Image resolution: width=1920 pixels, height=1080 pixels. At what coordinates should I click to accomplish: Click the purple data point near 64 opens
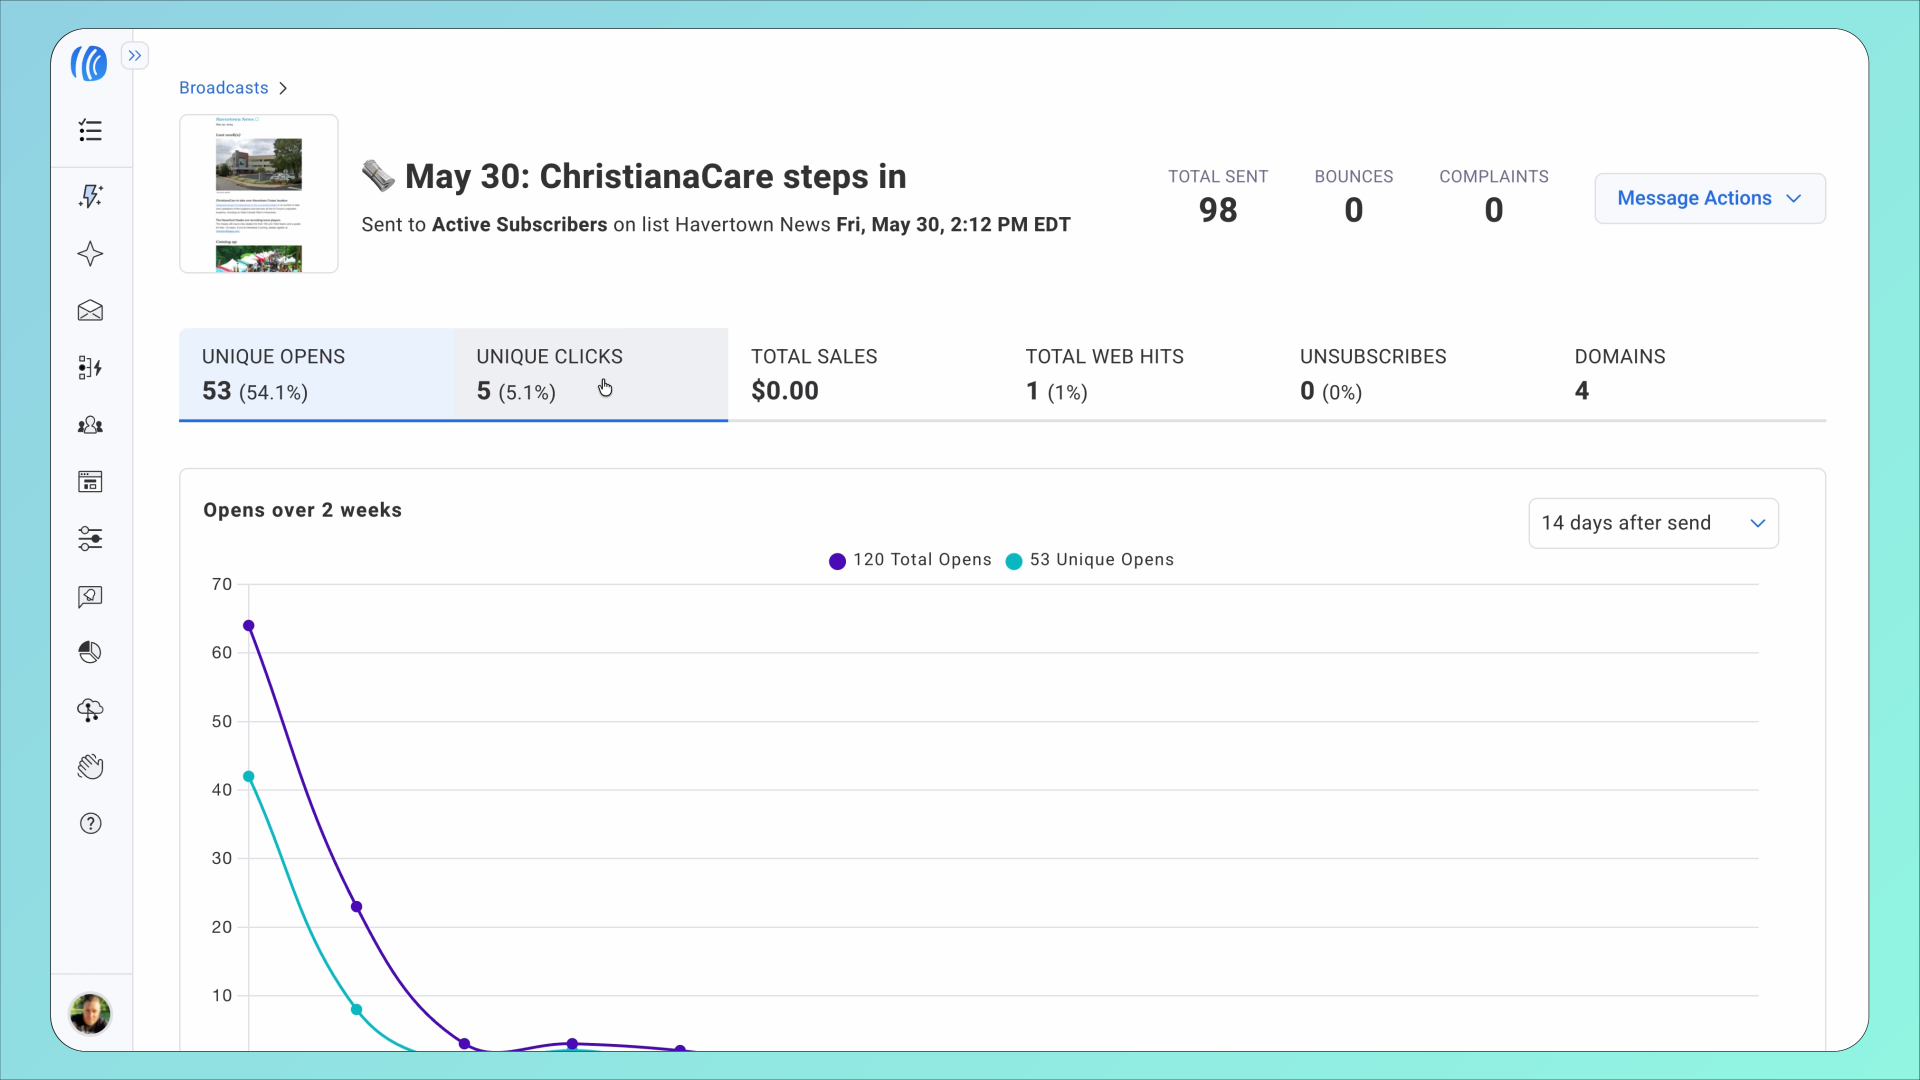(x=249, y=626)
